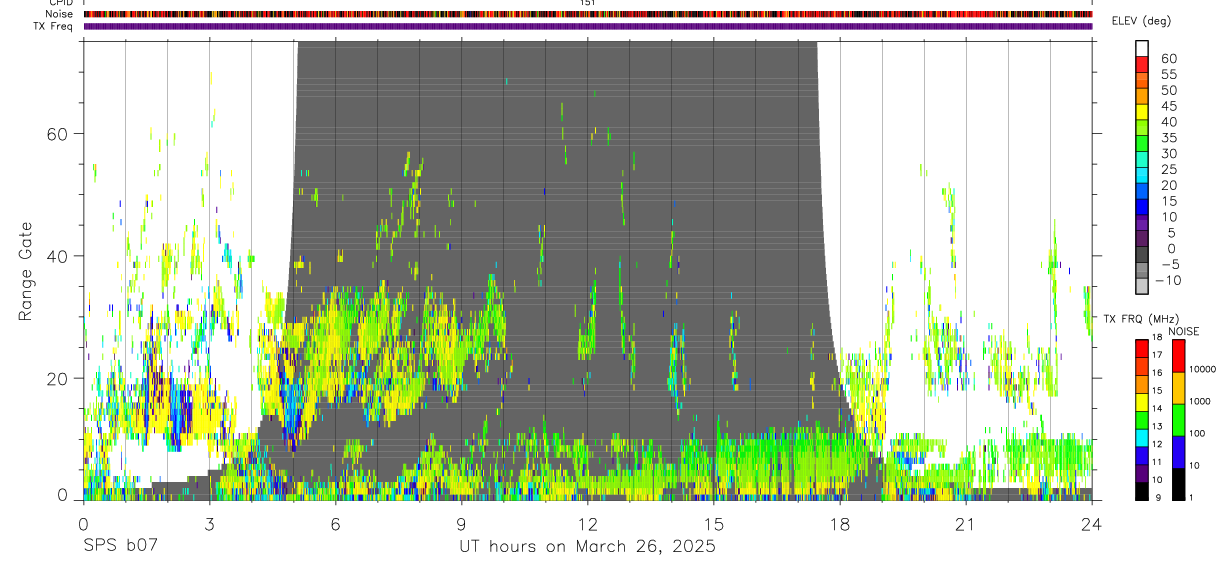
Task: Click the 12 hour tick label on time axis
Action: (587, 524)
